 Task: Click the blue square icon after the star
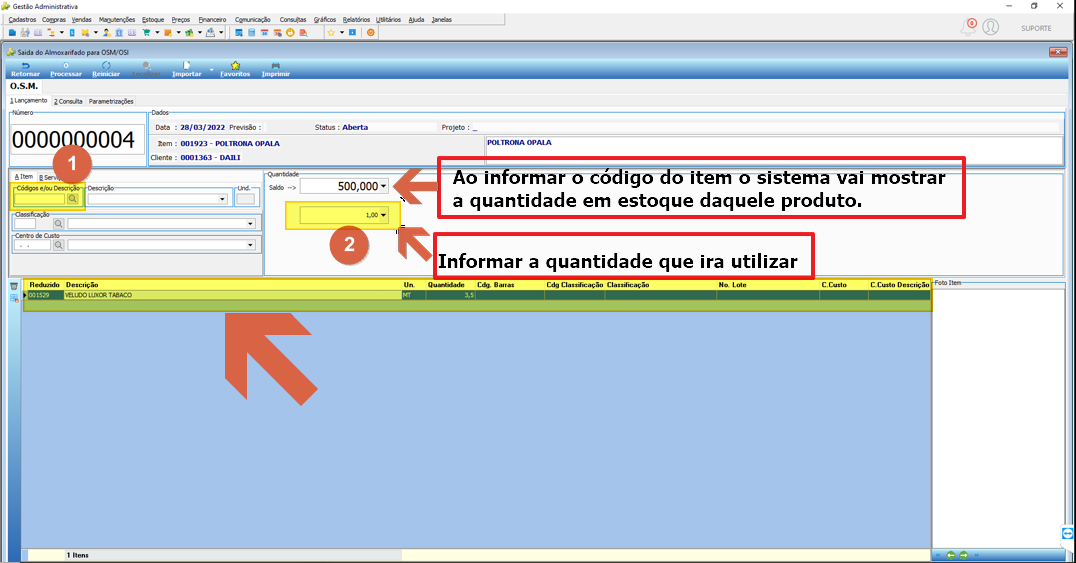[x=352, y=32]
